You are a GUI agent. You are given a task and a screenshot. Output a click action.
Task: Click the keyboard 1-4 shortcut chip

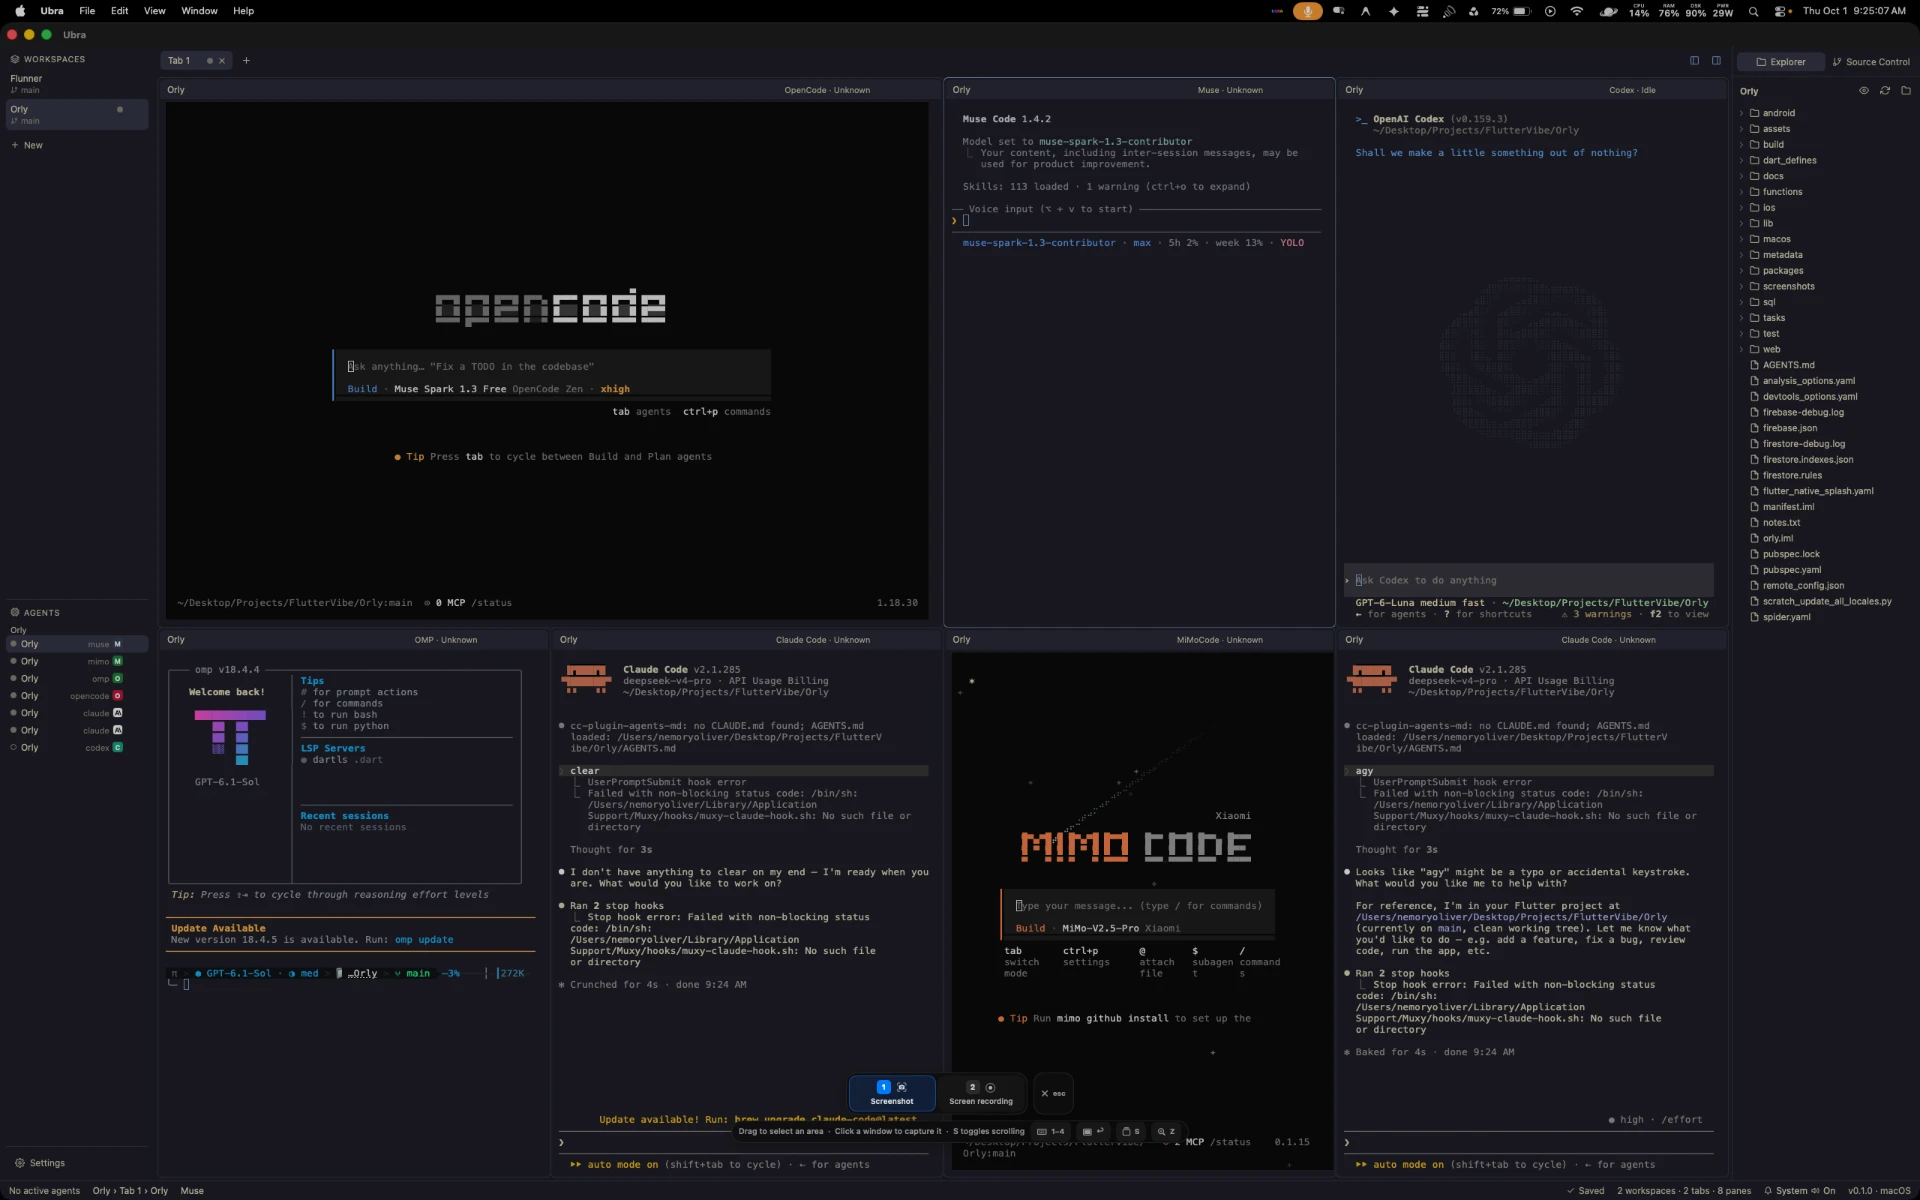tap(1051, 1132)
